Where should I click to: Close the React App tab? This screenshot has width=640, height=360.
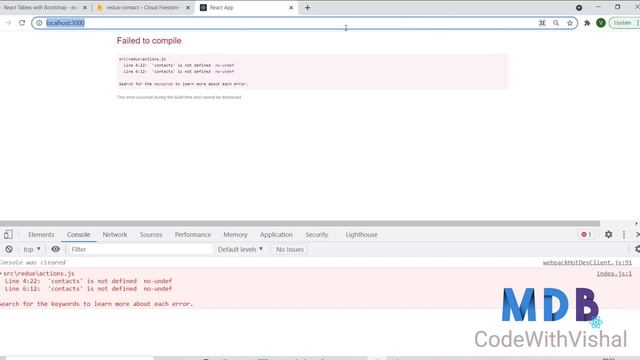291,7
